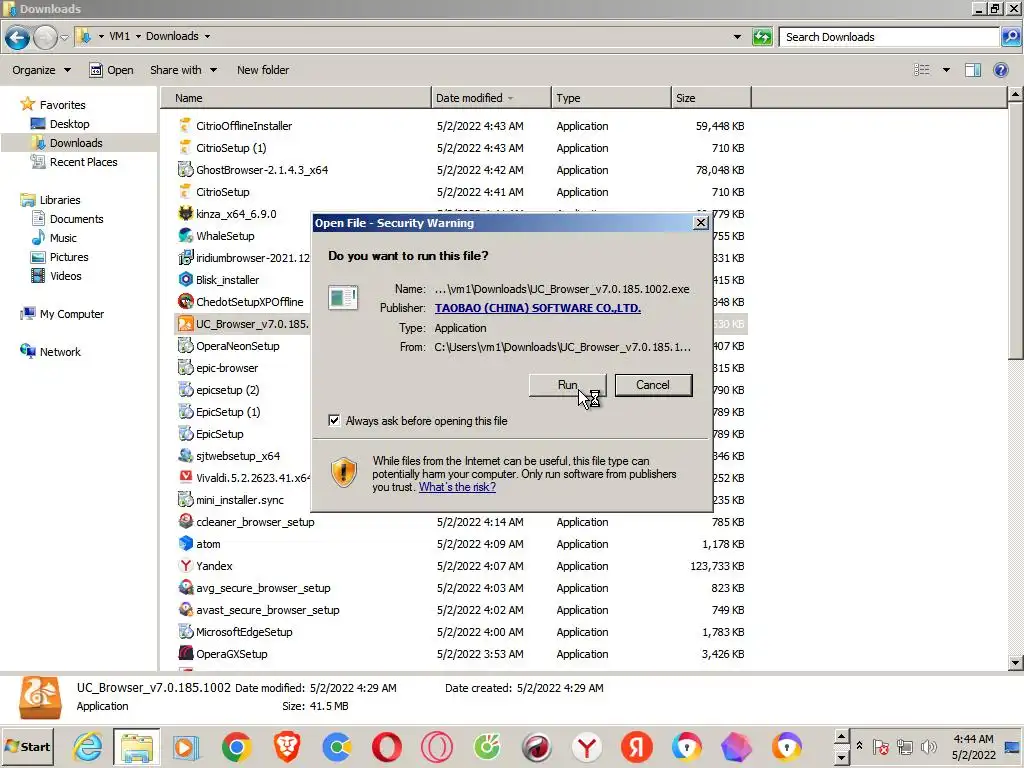Sort by the Date modified column header
Image resolution: width=1024 pixels, height=768 pixels.
coord(491,98)
